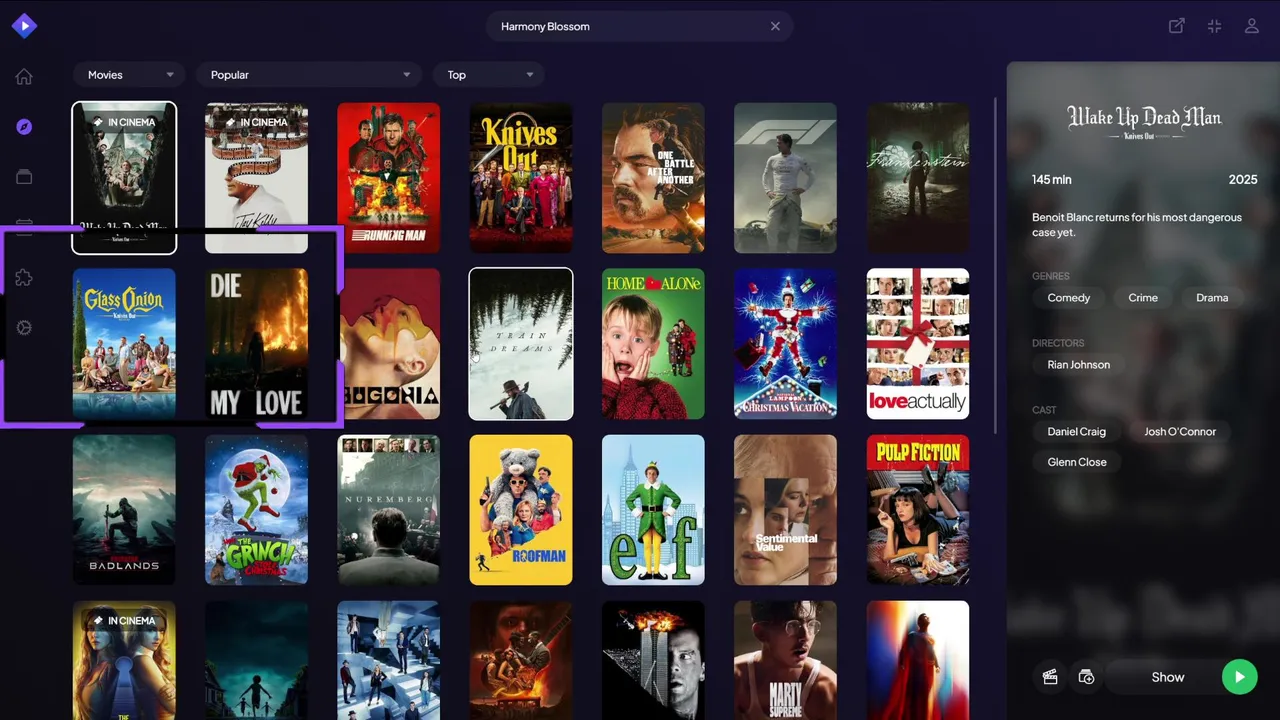Click the Stremio logo at top left
This screenshot has width=1280, height=720.
24,26
